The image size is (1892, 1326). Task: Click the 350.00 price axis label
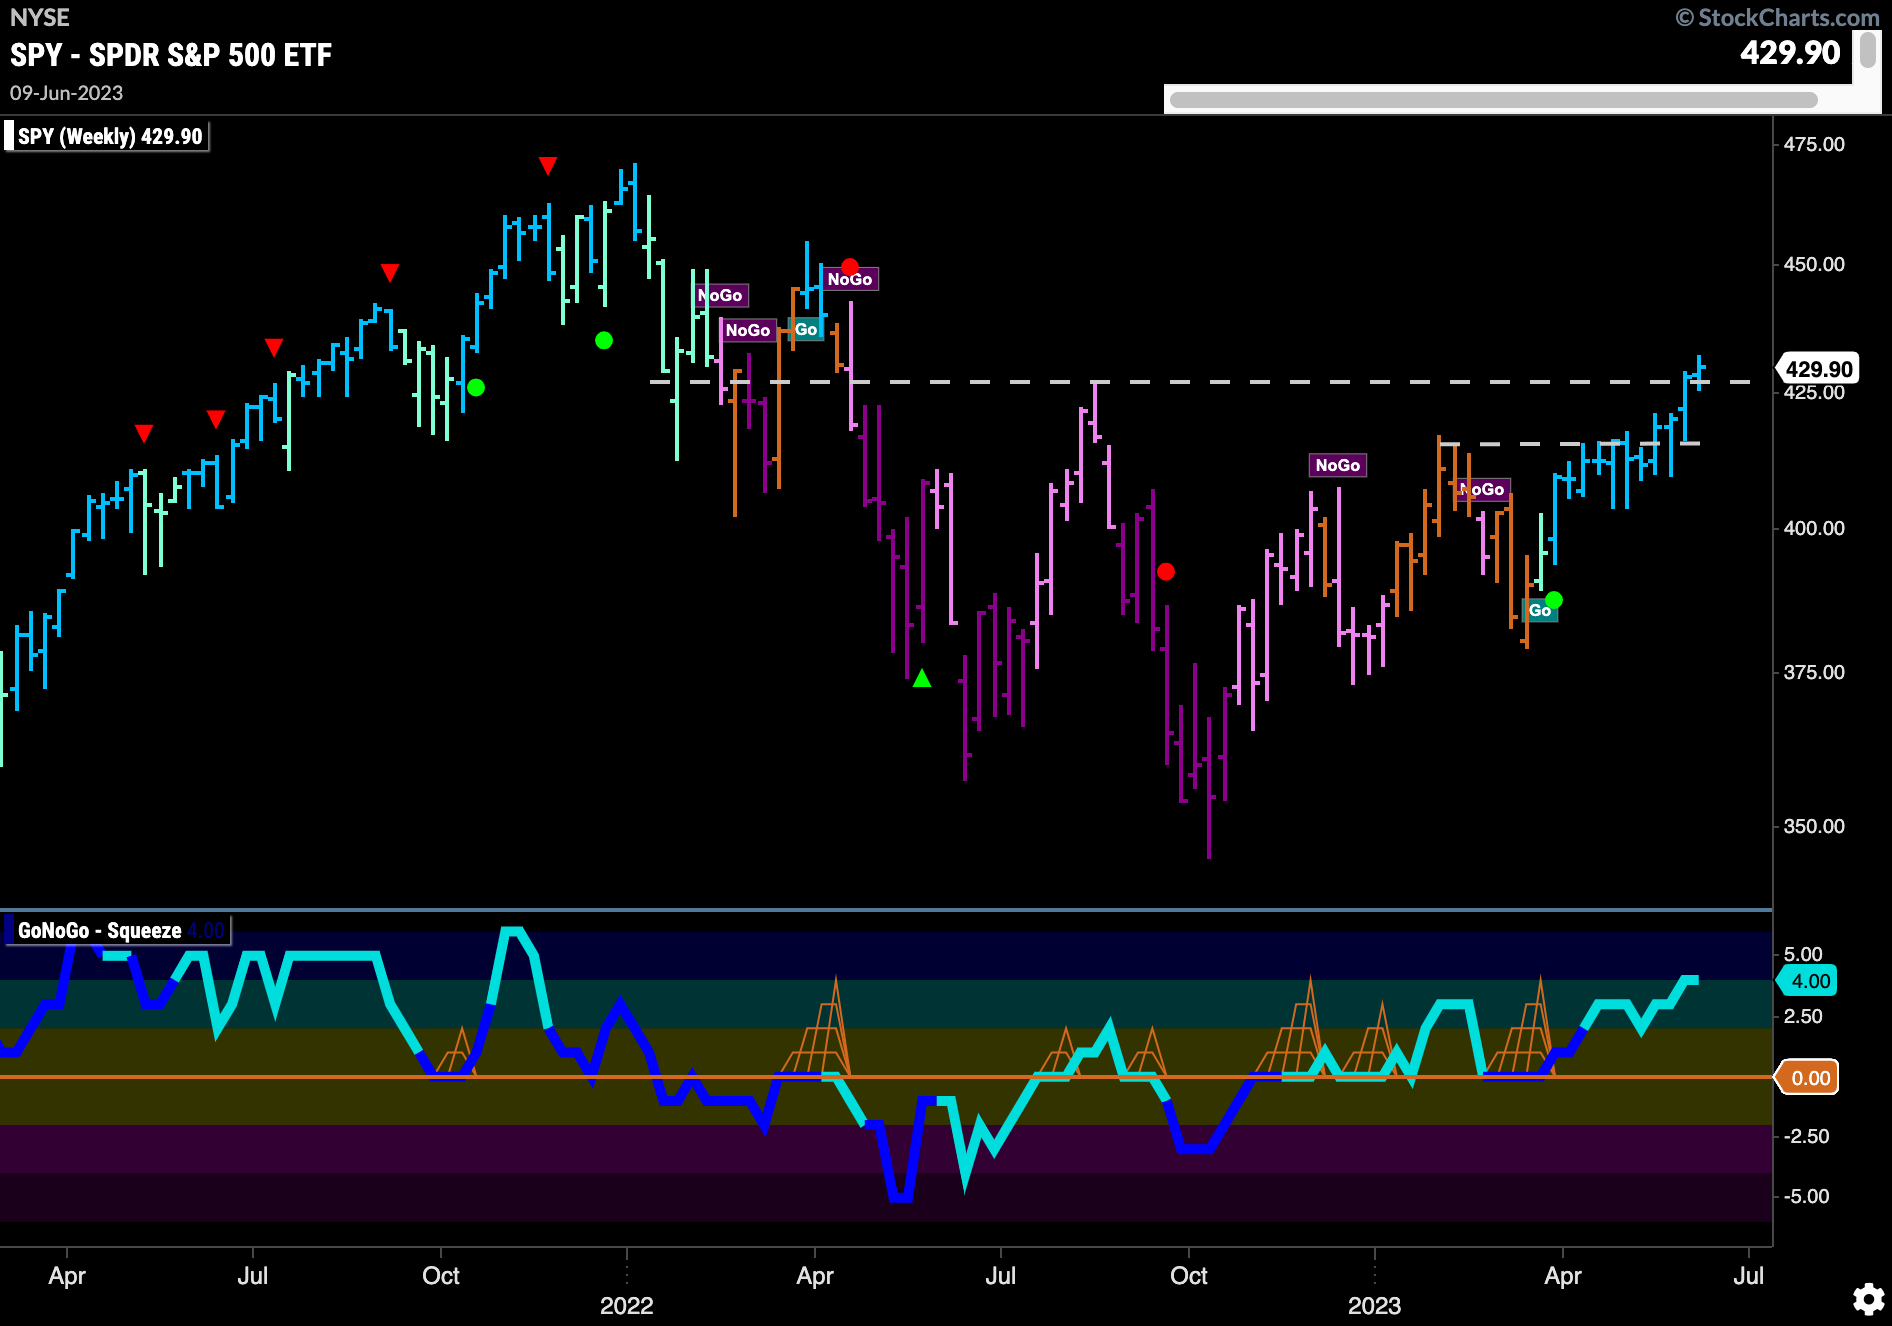tap(1814, 826)
